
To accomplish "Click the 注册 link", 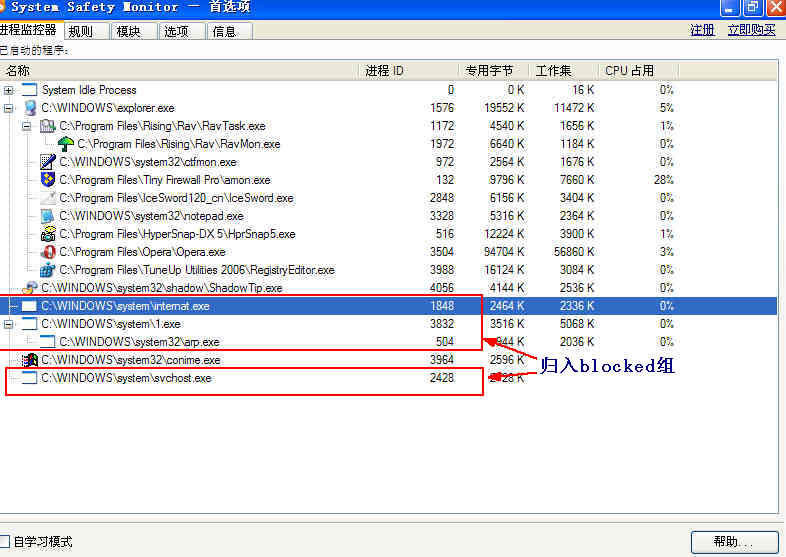I will pyautogui.click(x=702, y=30).
